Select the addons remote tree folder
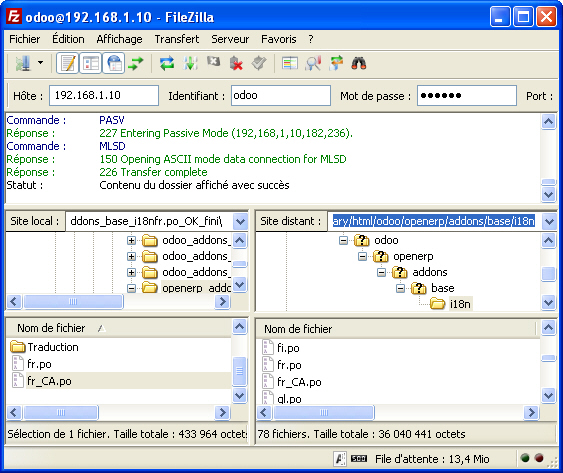Screen dimensions: 563x473 (429, 272)
